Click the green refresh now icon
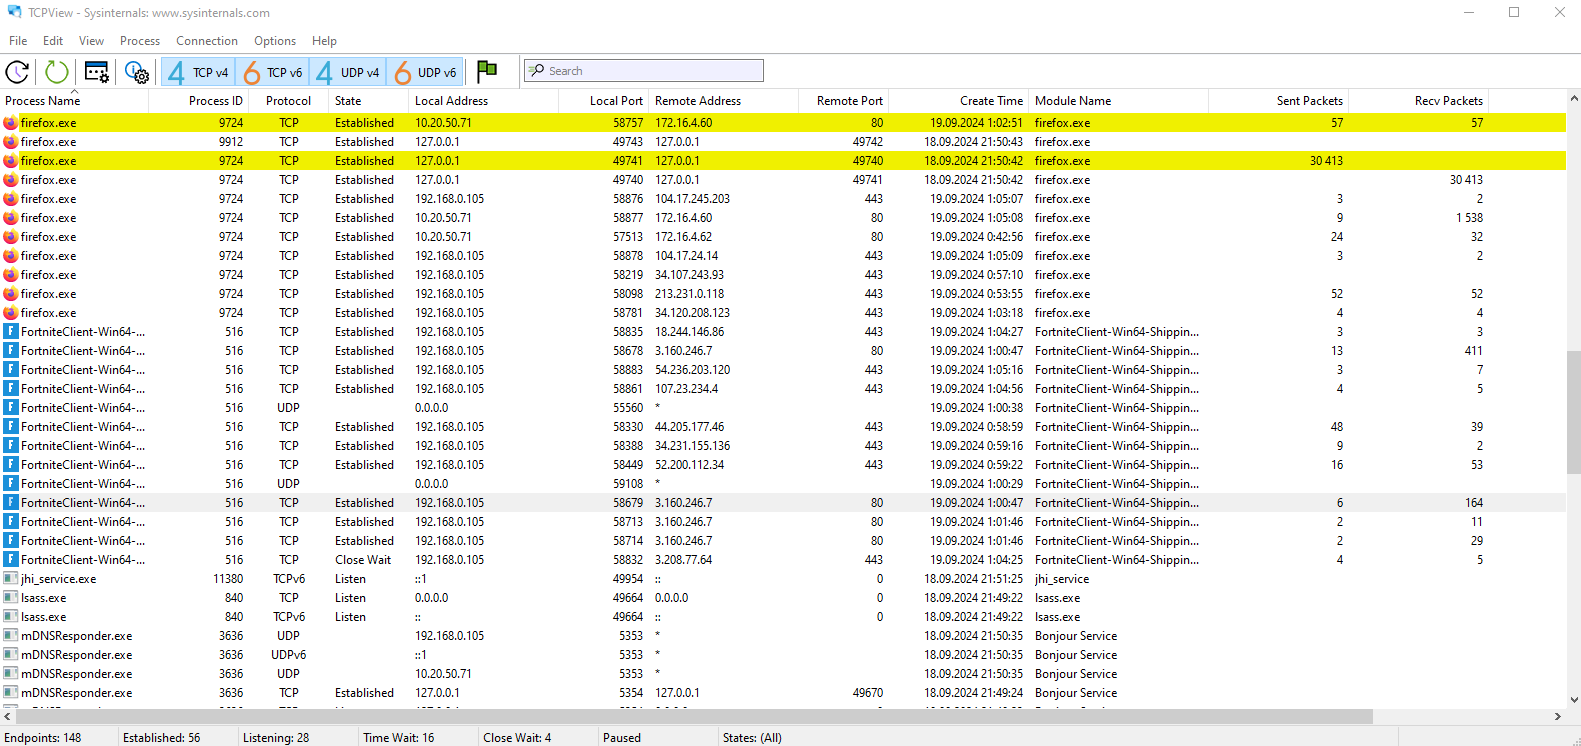The image size is (1581, 746). click(x=57, y=72)
